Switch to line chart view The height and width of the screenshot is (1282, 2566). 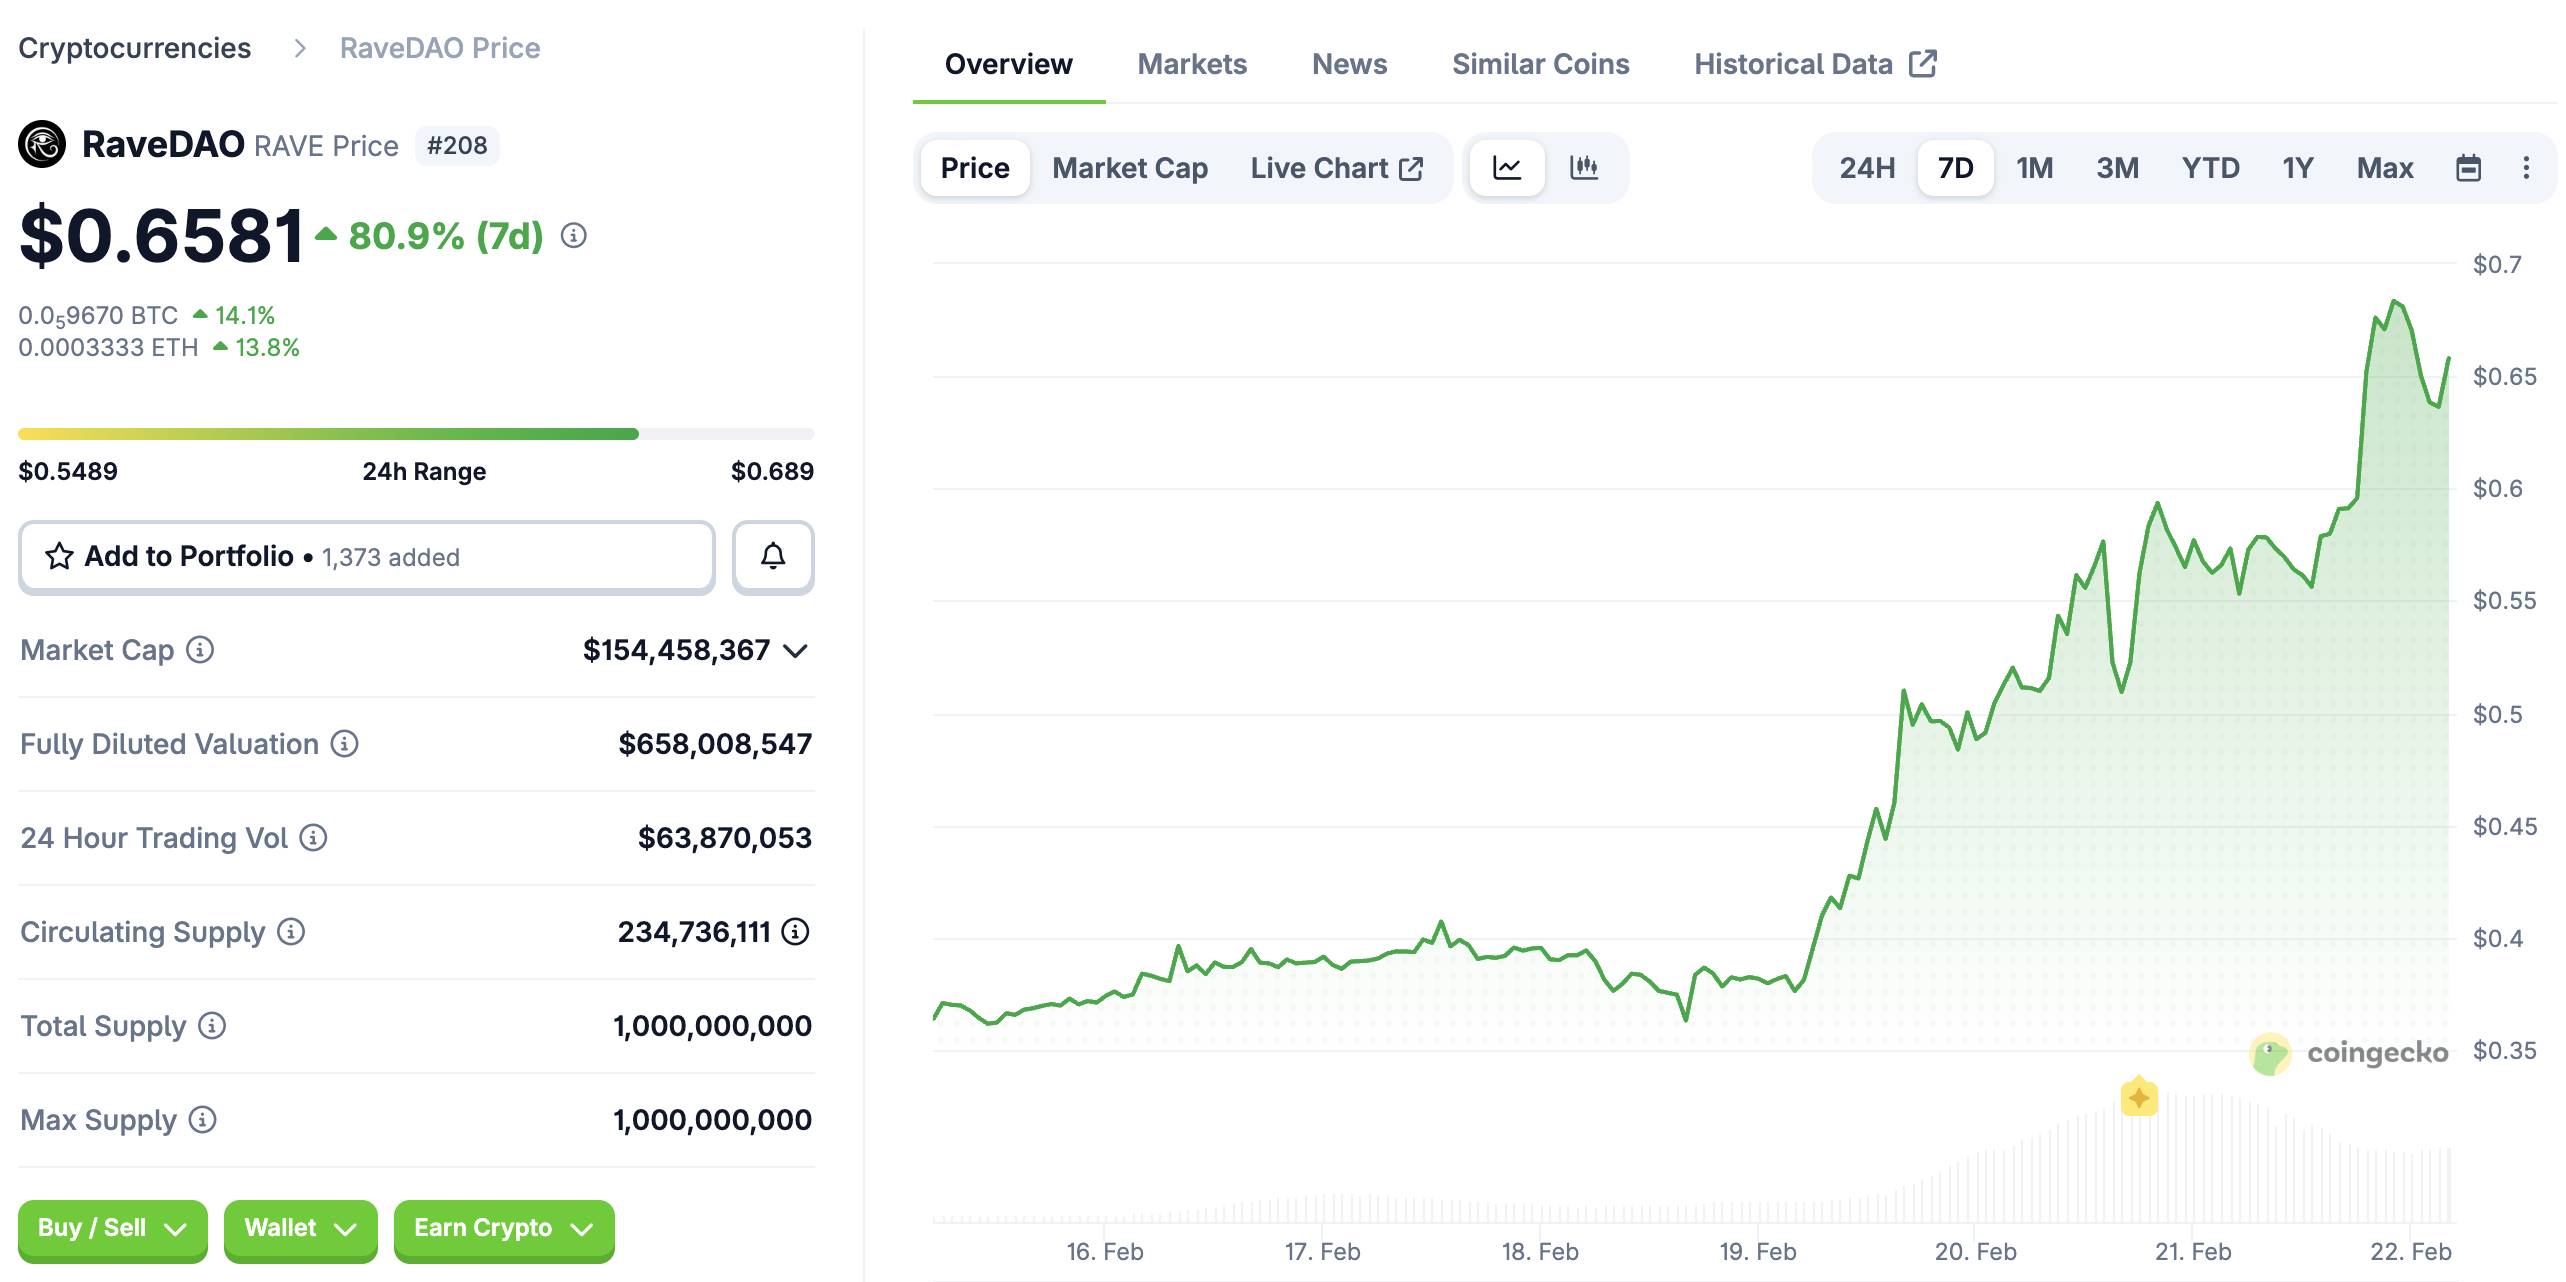[x=1507, y=168]
